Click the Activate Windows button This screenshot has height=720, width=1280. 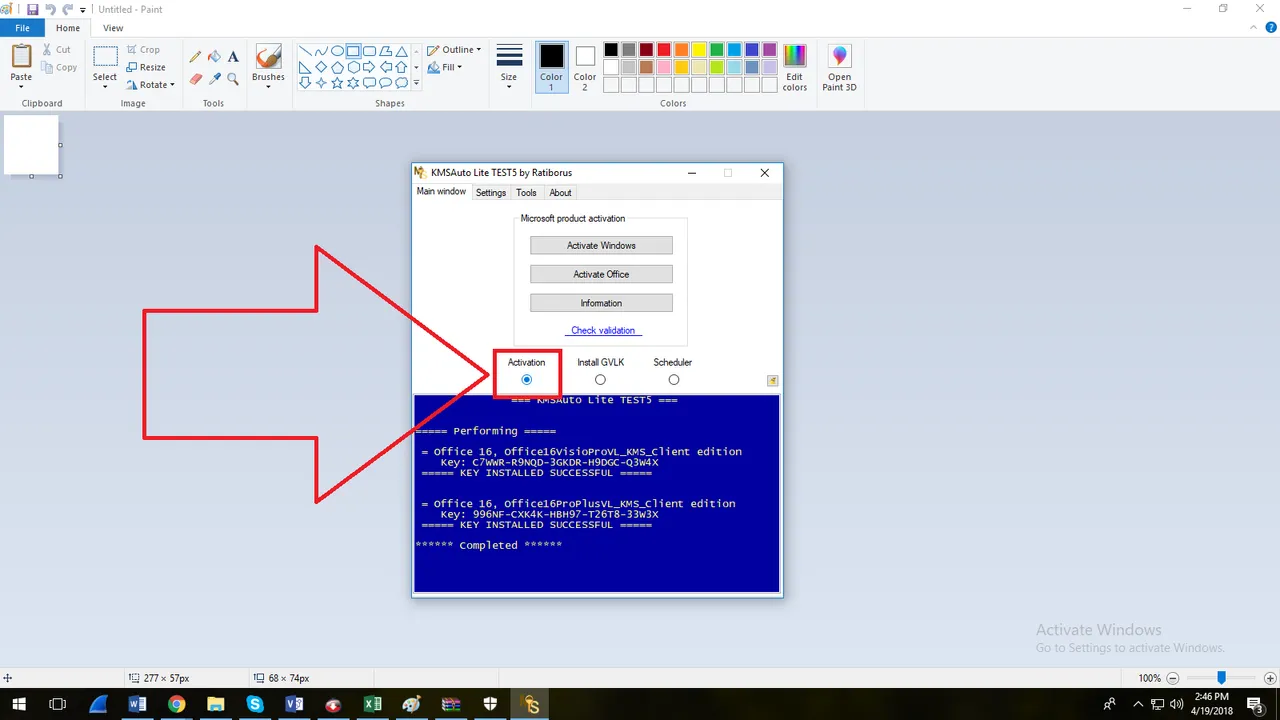point(601,245)
